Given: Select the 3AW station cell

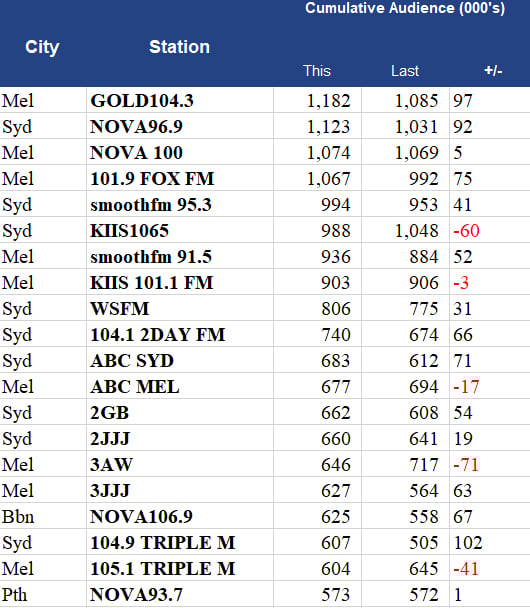Looking at the screenshot, I should pos(180,465).
